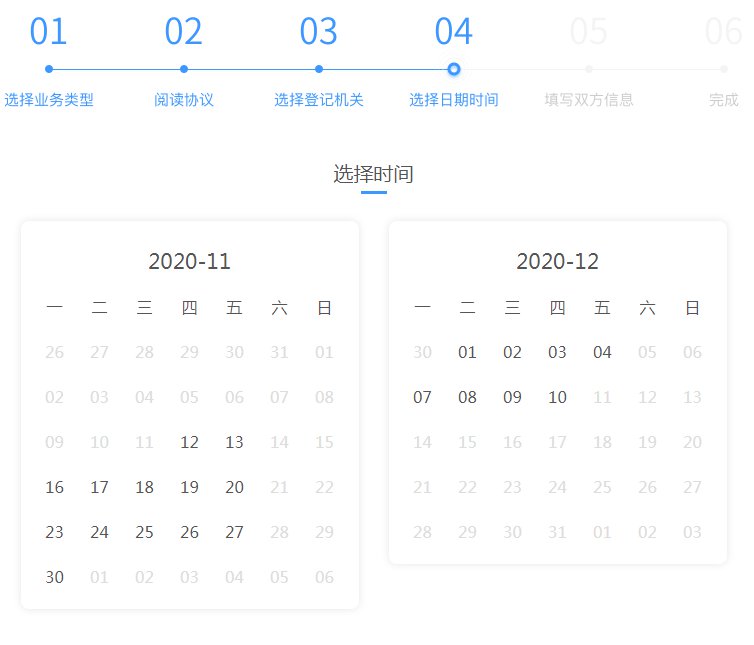754x645 pixels.
Task: Click the 2020-12 month title
Action: [x=557, y=262]
